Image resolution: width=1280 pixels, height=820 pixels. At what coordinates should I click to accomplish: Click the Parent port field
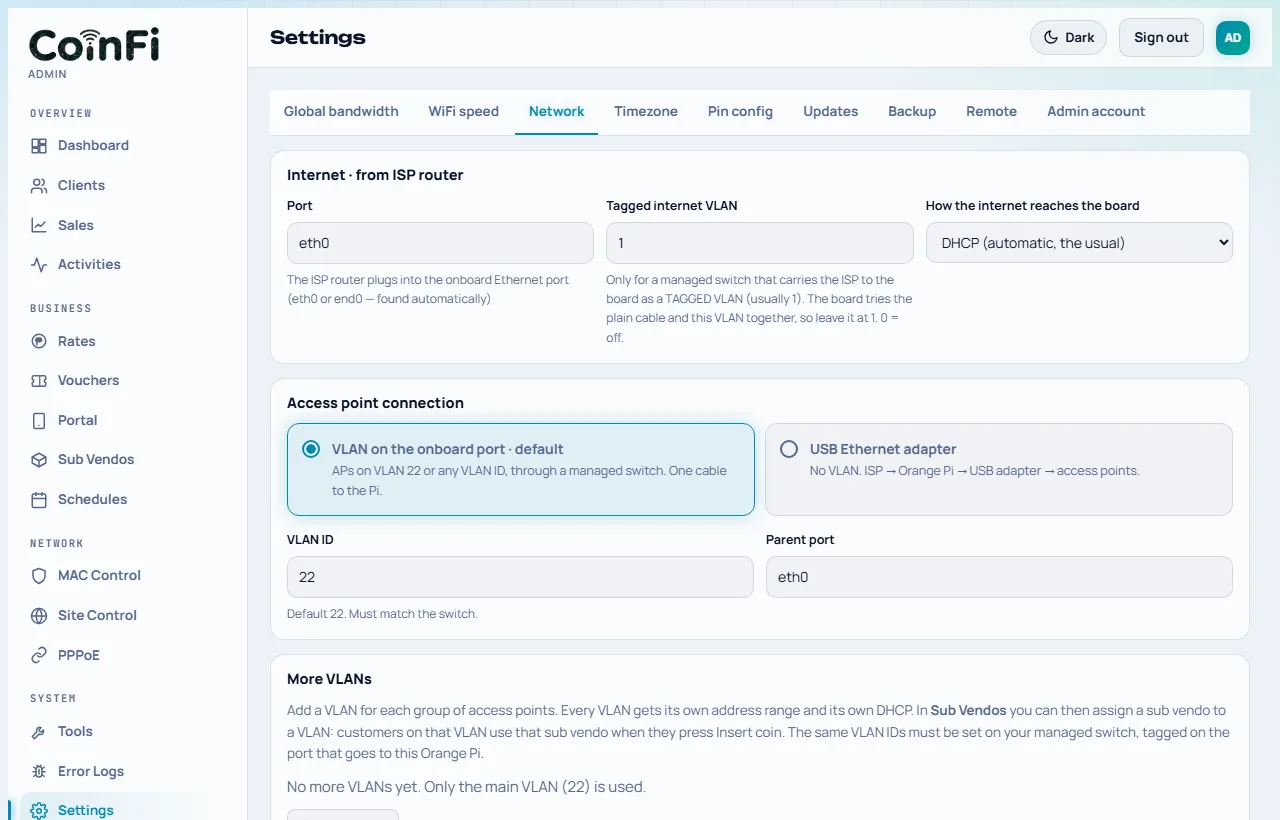coord(999,577)
